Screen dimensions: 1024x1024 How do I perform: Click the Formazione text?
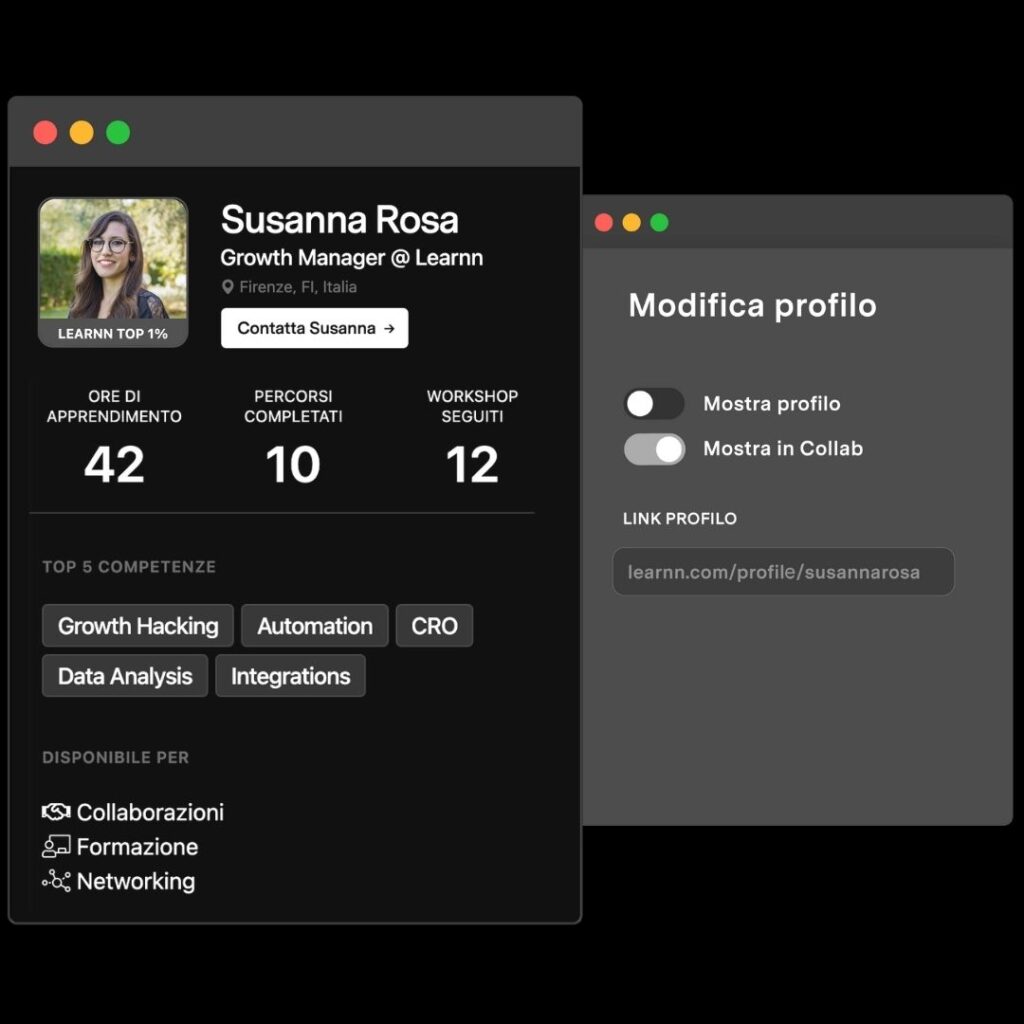pyautogui.click(x=137, y=847)
